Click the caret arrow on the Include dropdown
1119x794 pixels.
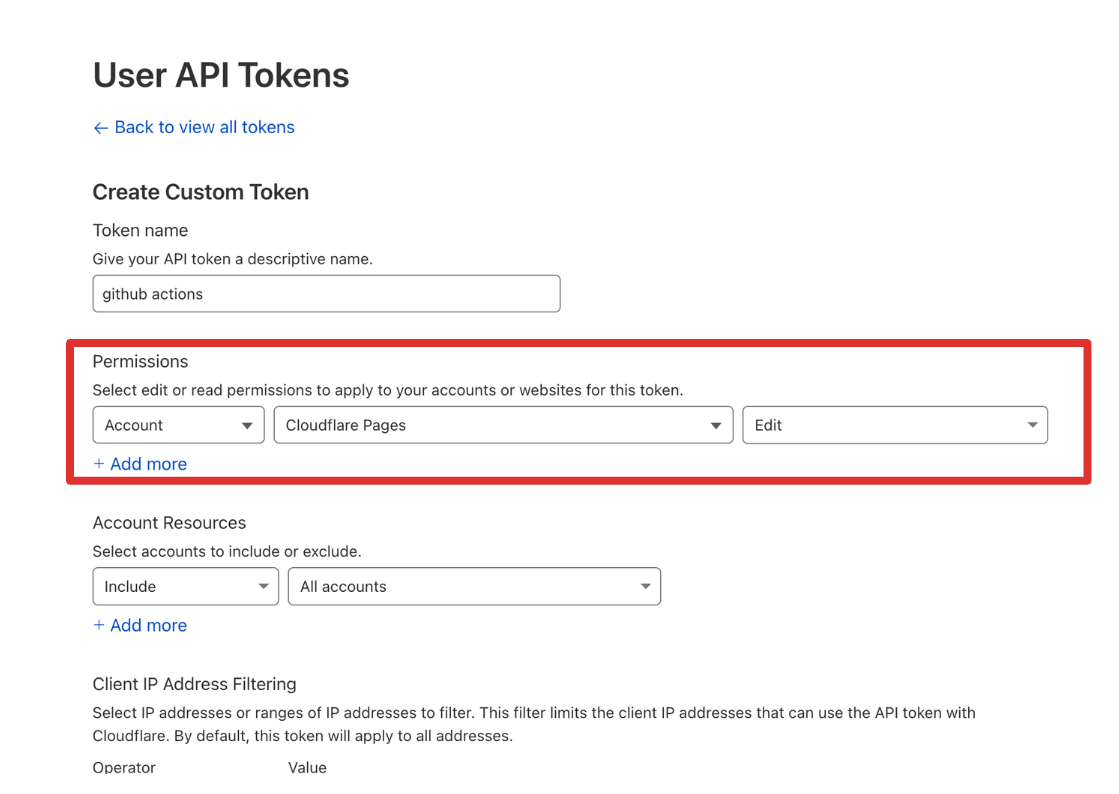[x=262, y=587]
